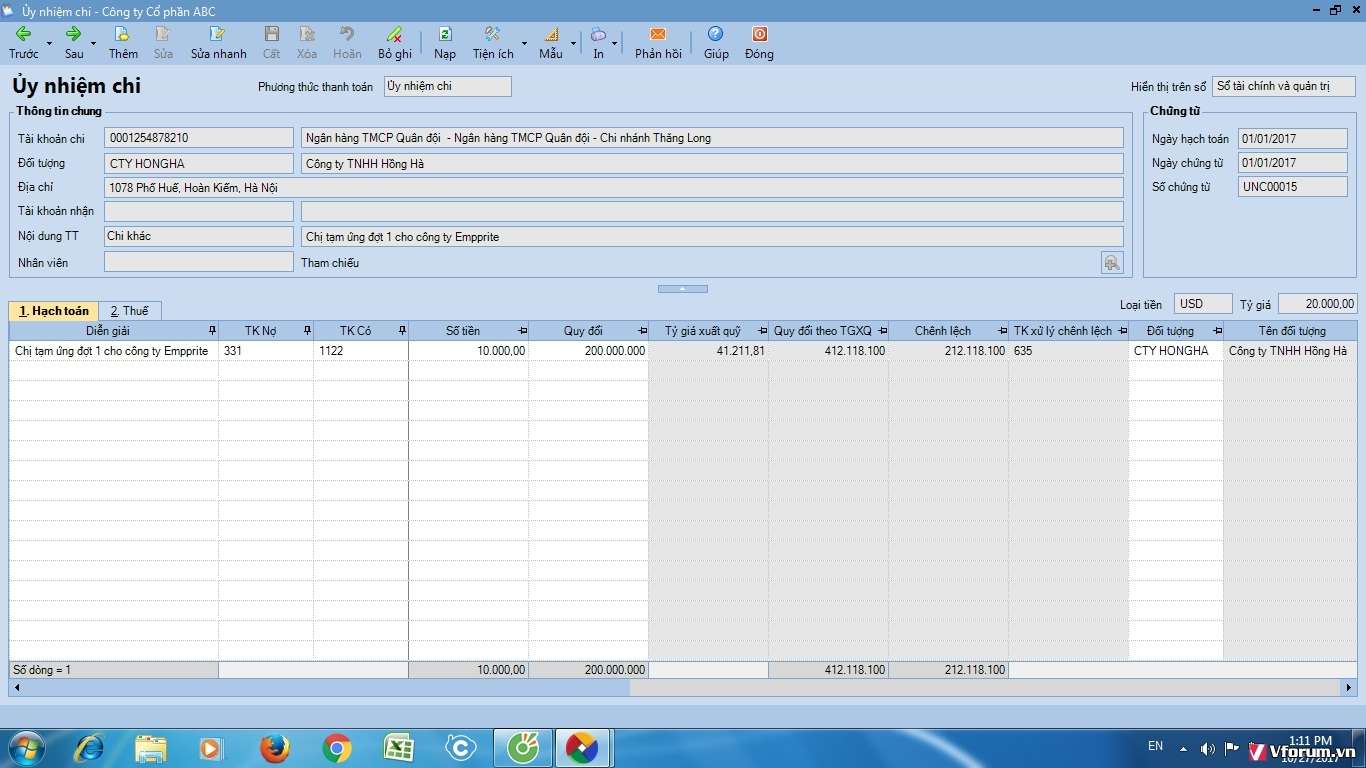Toggle pin on the Diễn giải column header
The width and height of the screenshot is (1366, 768).
[211, 331]
